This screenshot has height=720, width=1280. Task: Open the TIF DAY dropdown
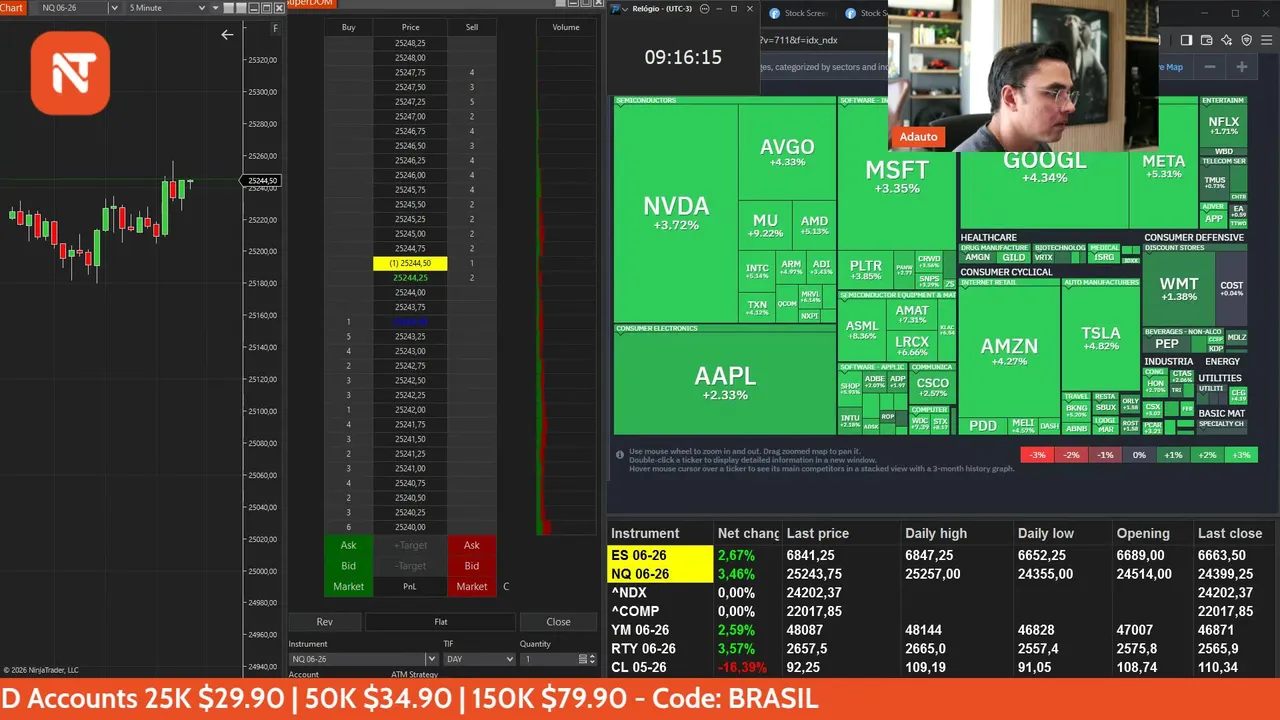point(479,659)
